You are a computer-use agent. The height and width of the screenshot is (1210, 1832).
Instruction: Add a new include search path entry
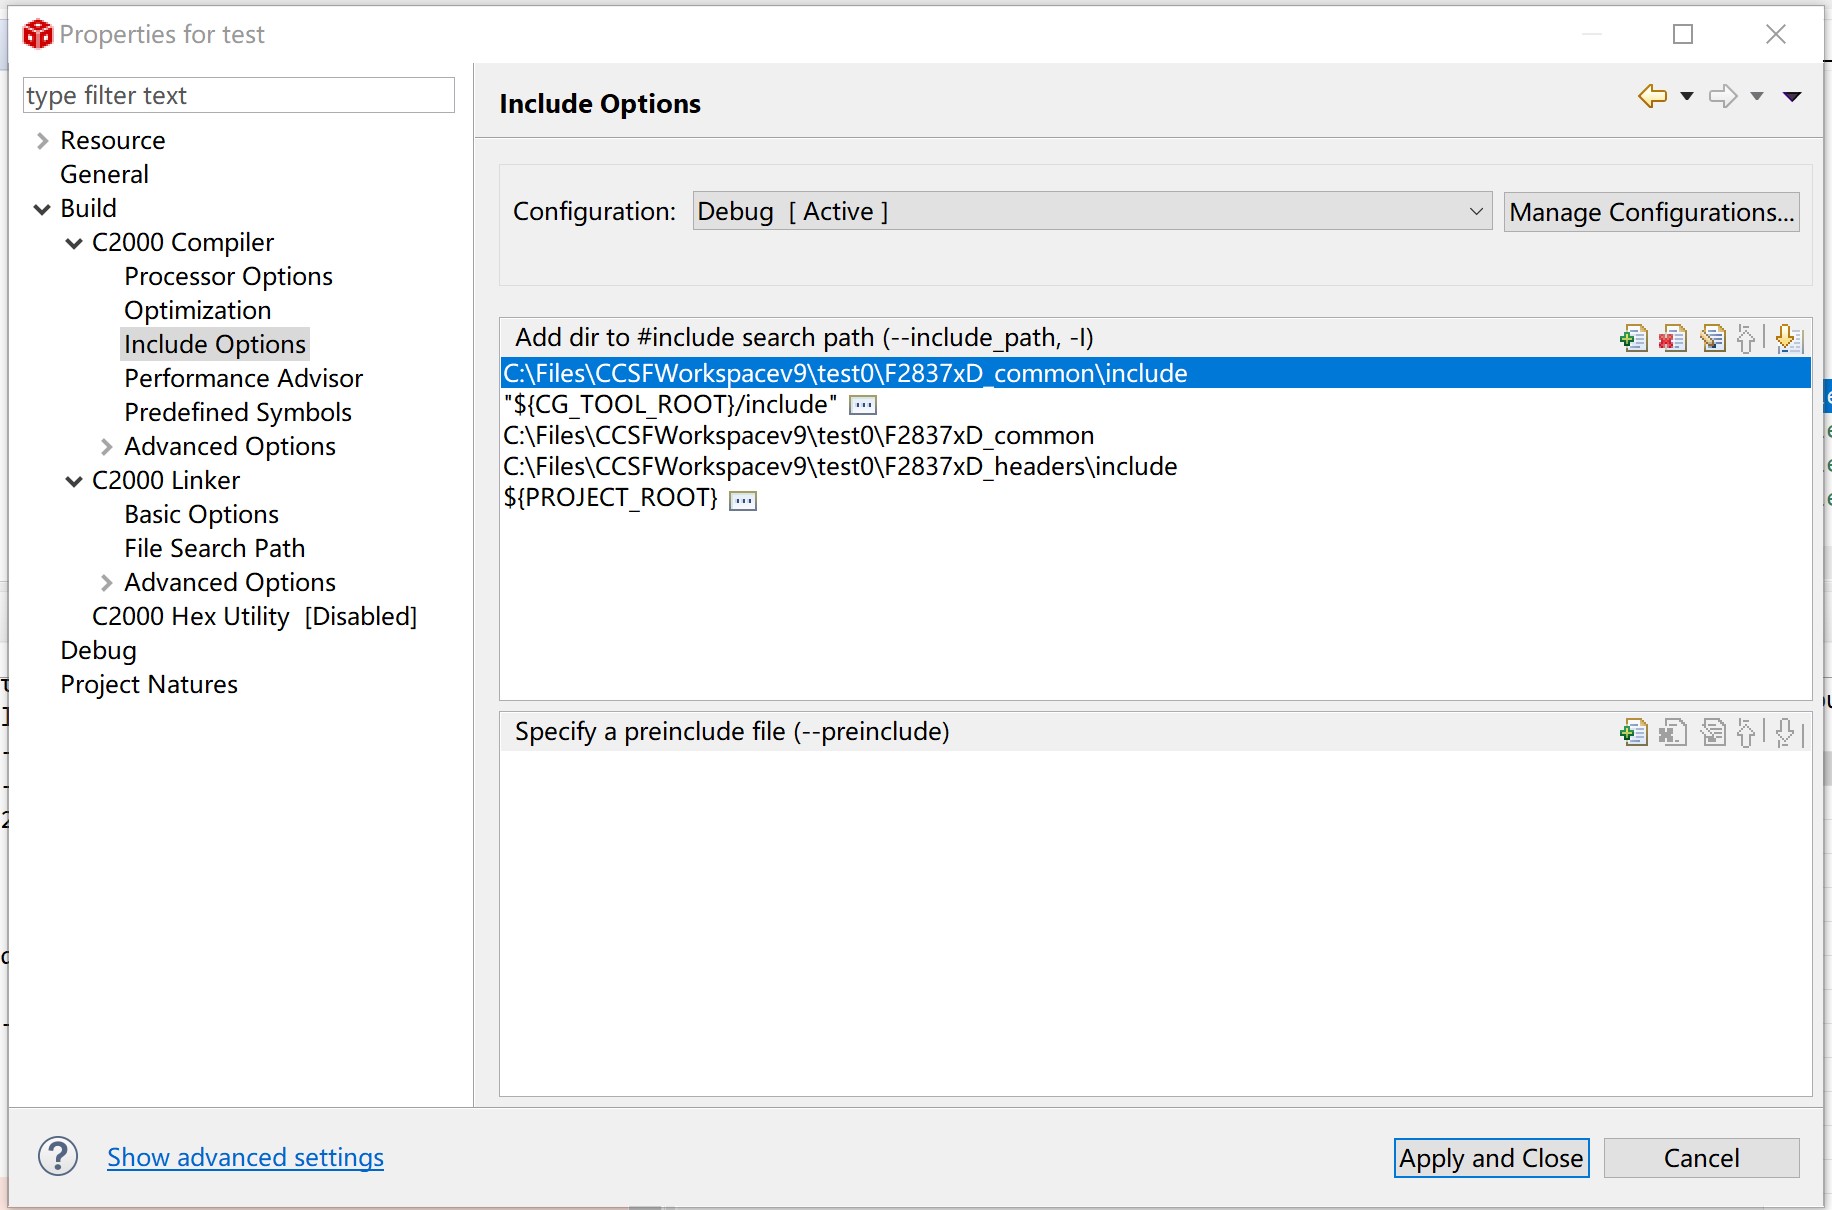pos(1634,339)
